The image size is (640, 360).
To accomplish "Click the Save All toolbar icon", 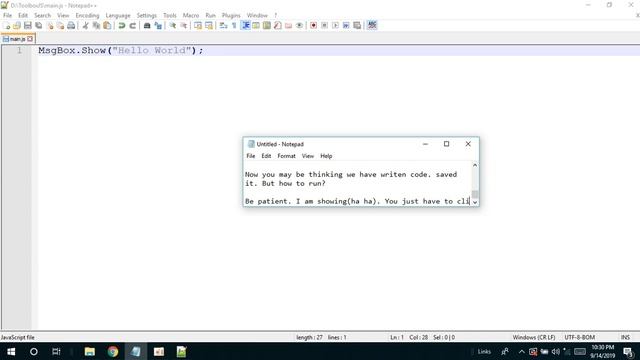I will coord(39,26).
